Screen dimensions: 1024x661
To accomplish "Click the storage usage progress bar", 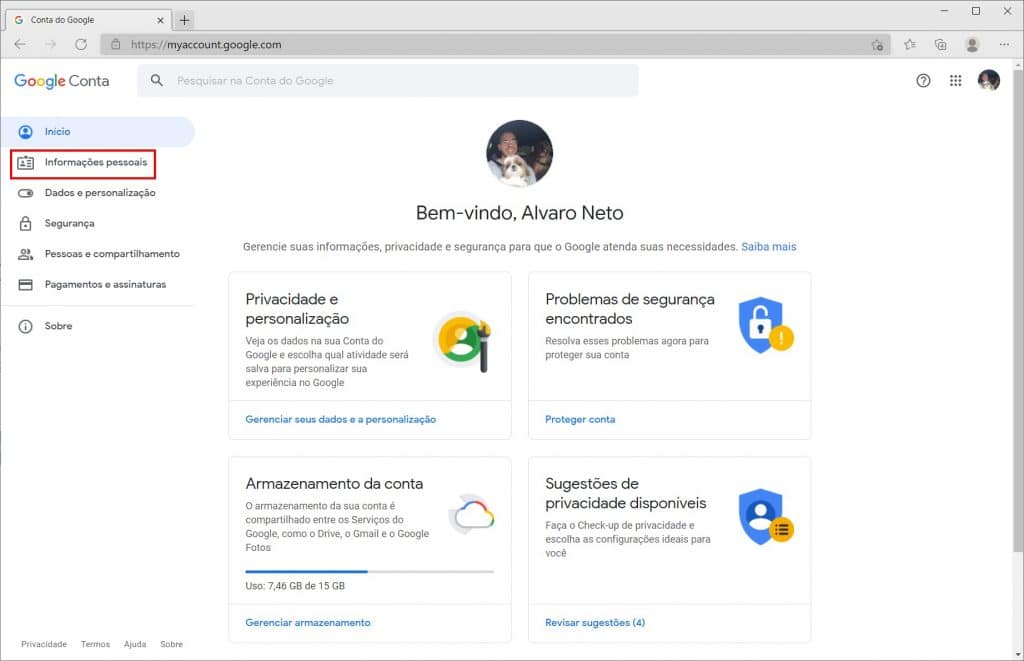I will coord(370,572).
